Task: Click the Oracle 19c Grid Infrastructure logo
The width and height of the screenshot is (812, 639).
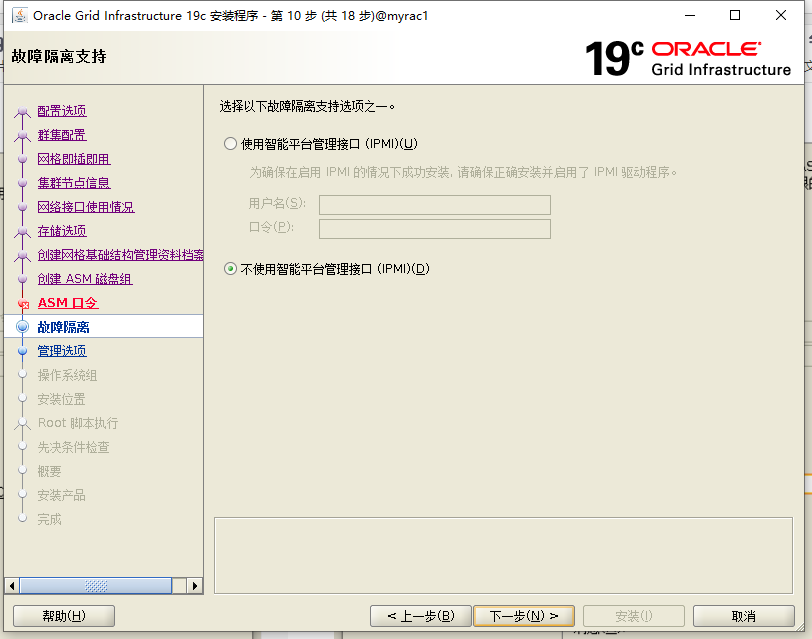Action: click(x=688, y=59)
